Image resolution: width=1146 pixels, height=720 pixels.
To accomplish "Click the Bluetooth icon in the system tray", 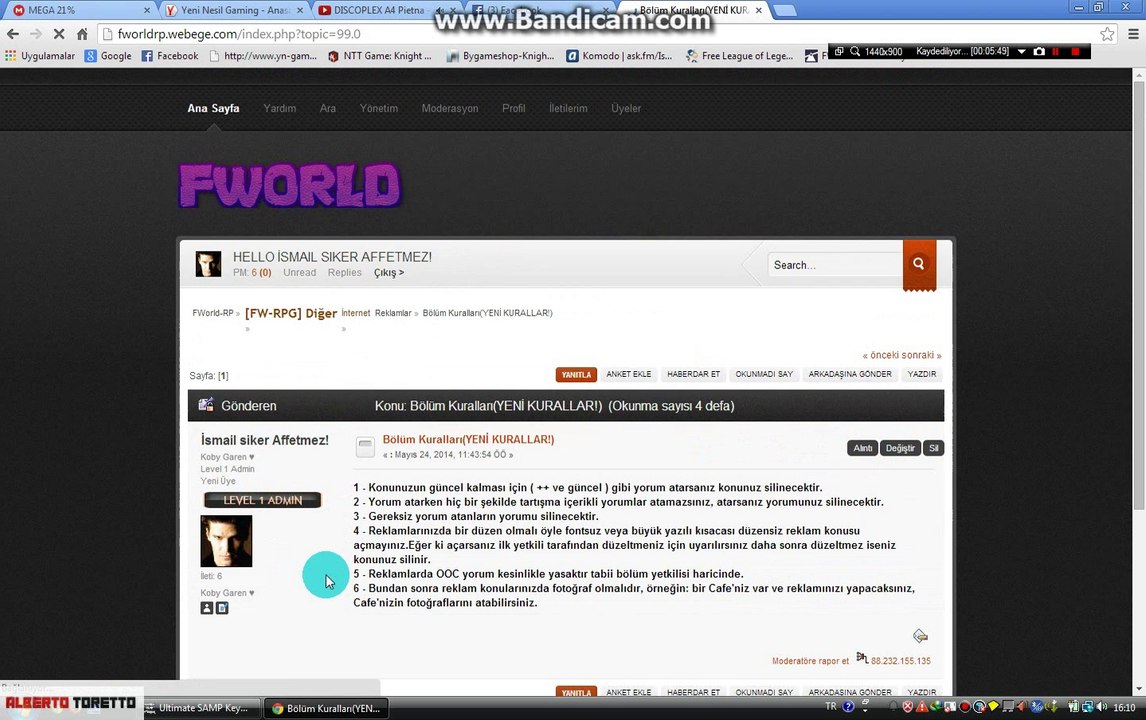I will pyautogui.click(x=1037, y=707).
